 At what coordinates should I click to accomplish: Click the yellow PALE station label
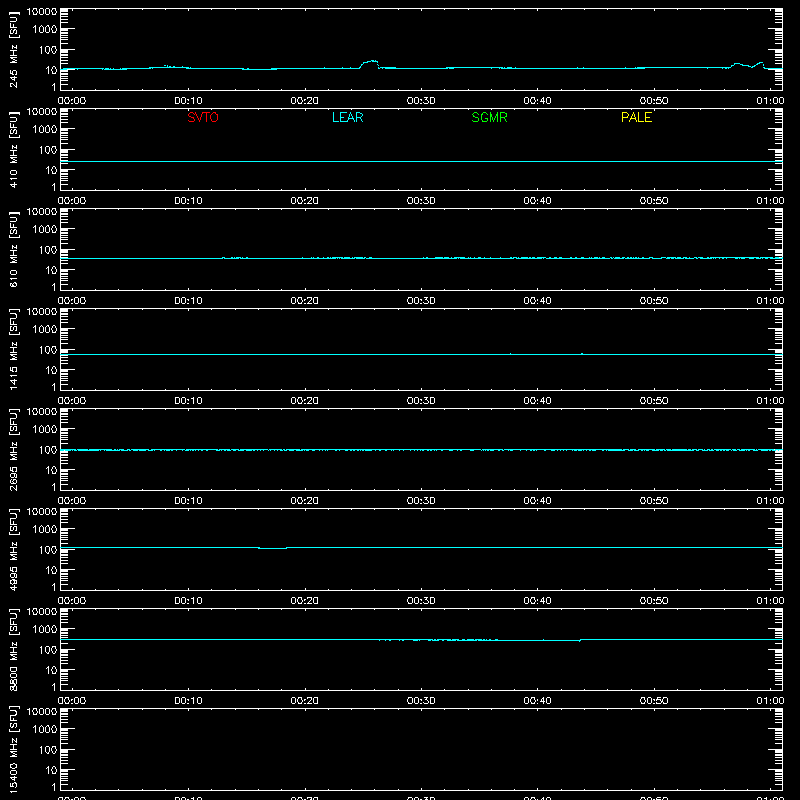coord(636,117)
